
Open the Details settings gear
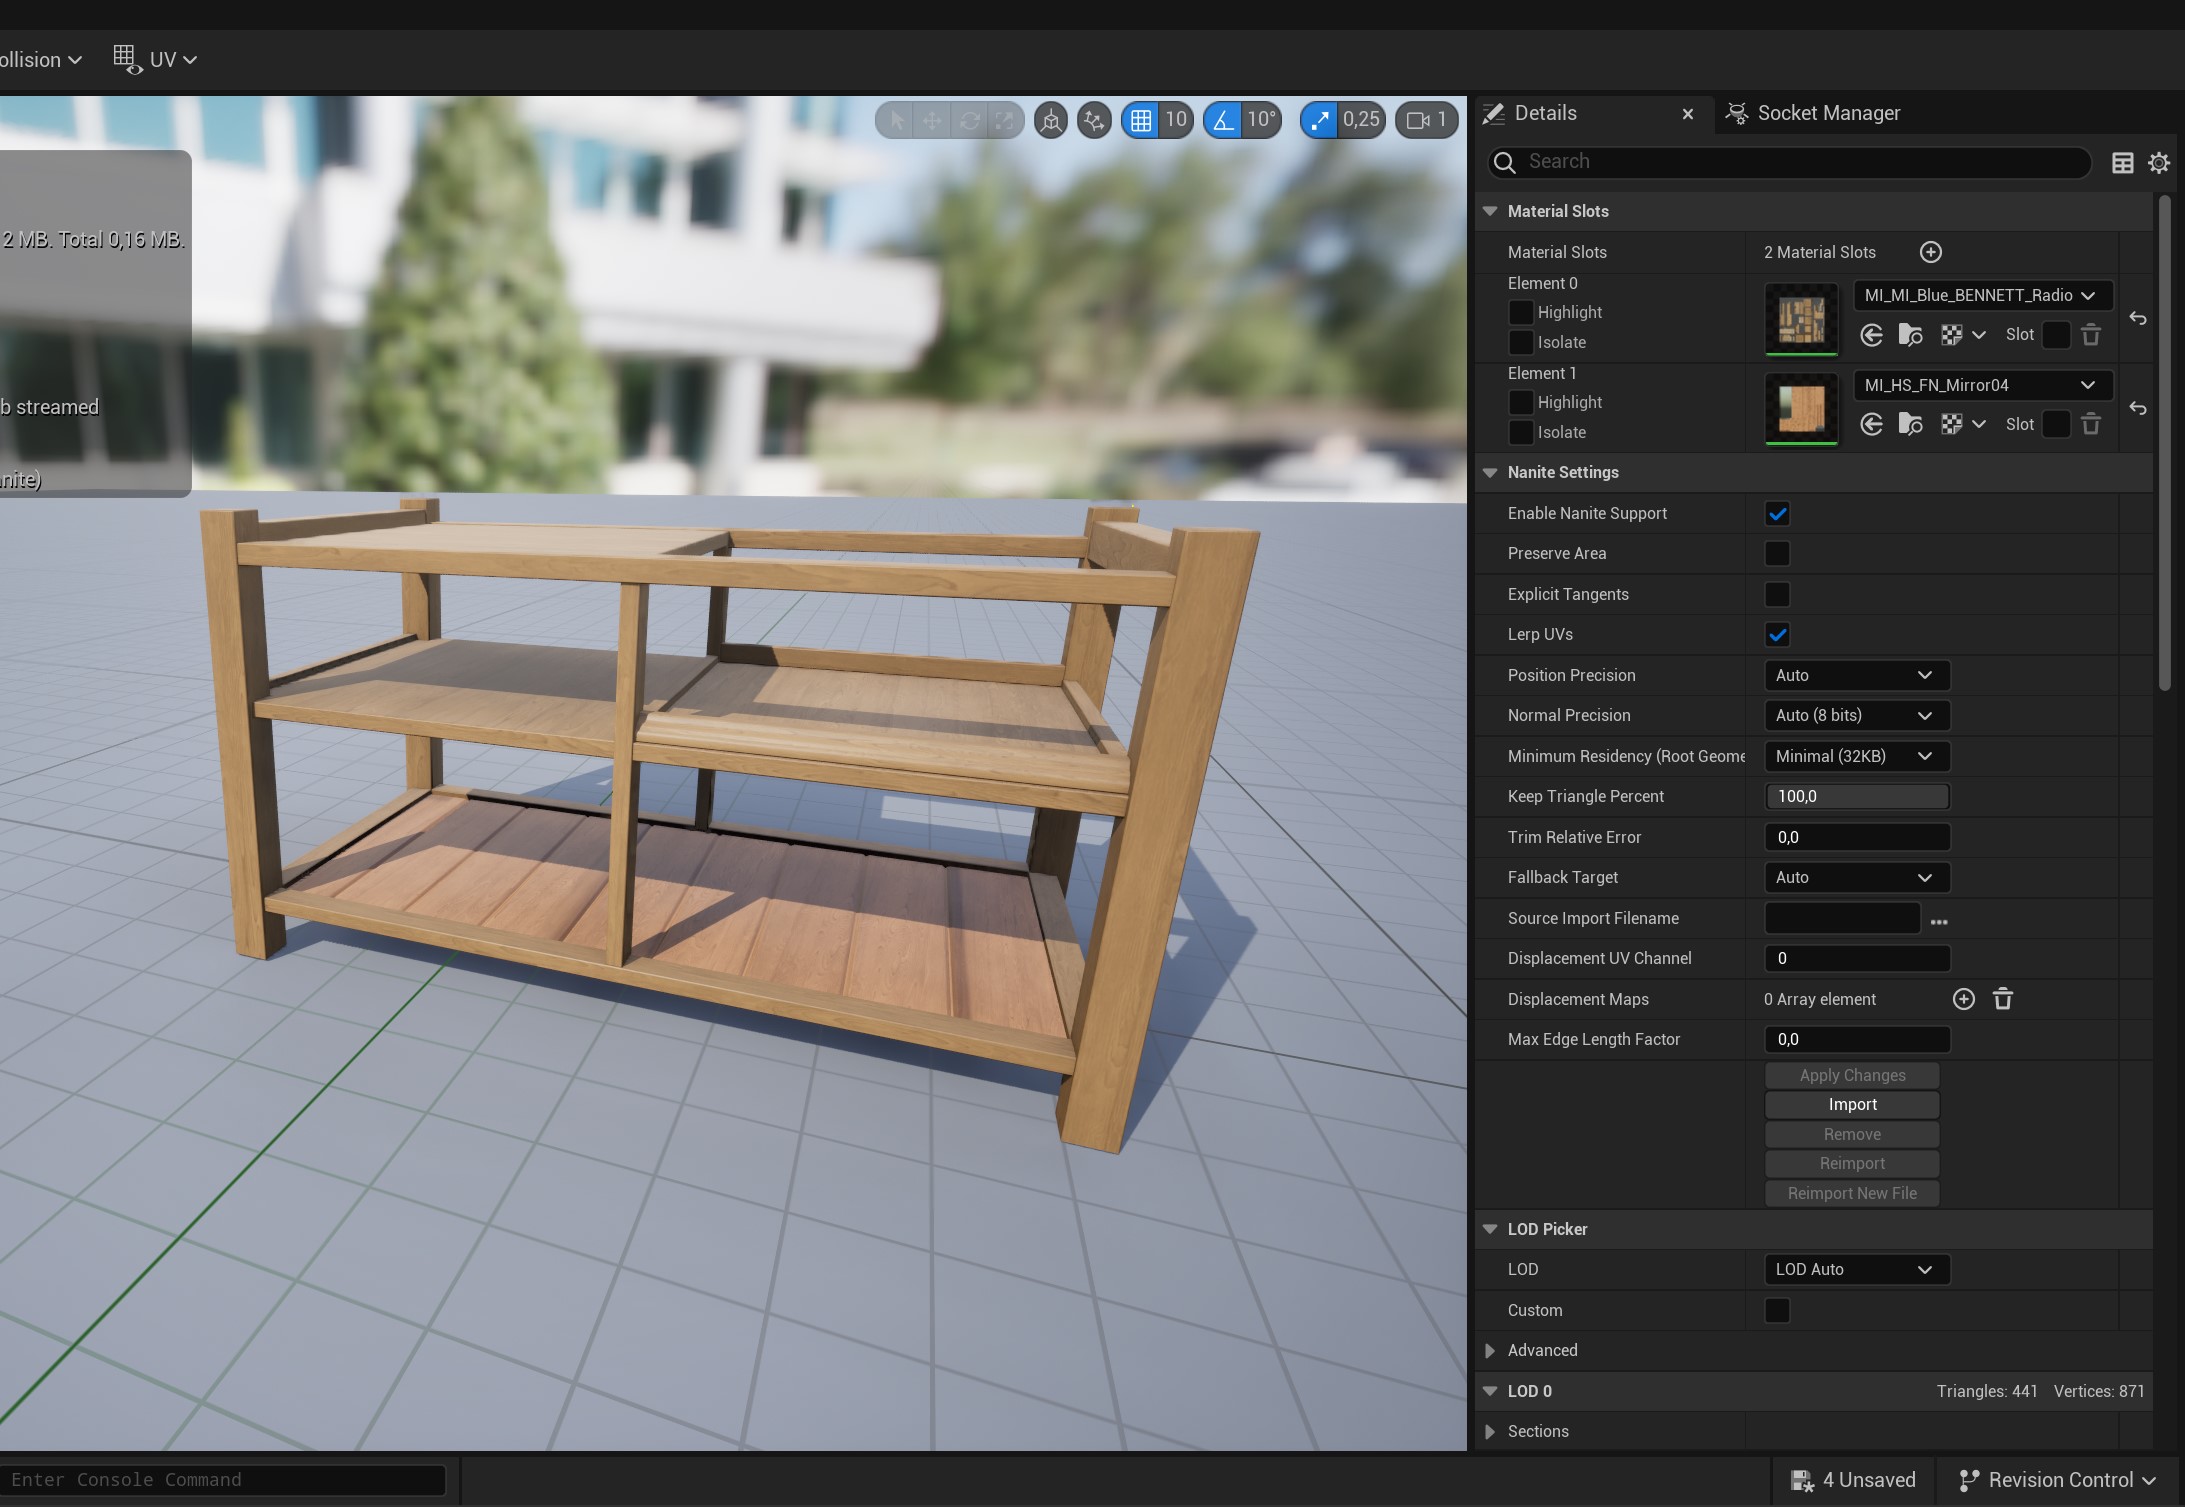pos(2159,163)
